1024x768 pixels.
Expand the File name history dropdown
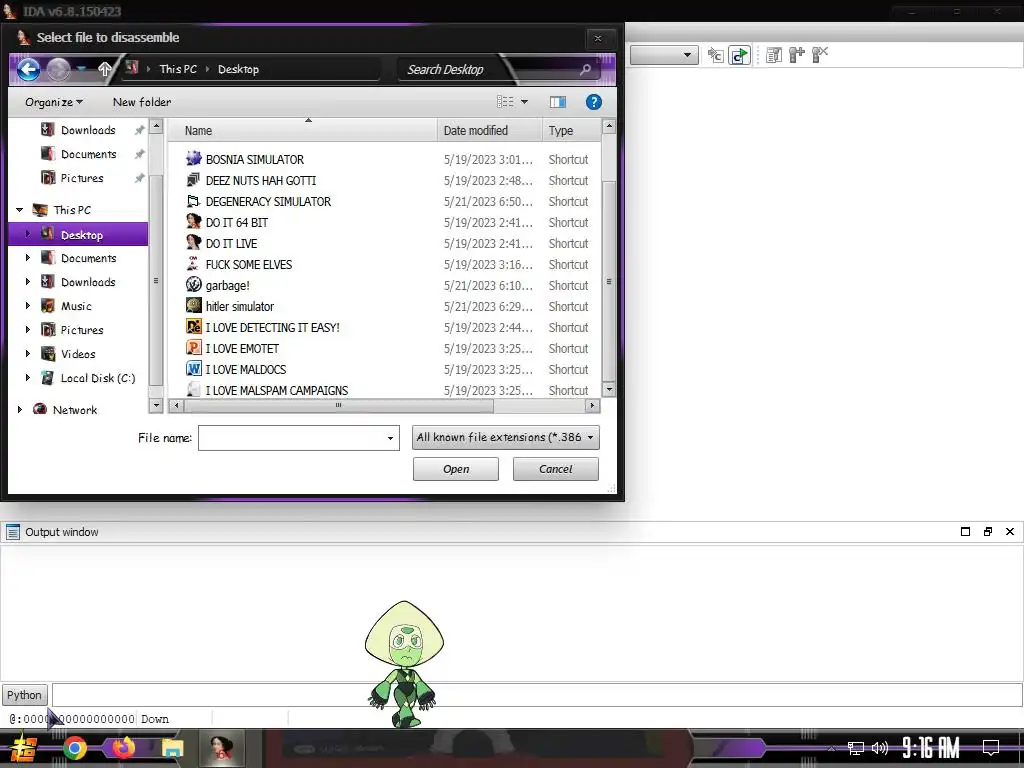pos(390,438)
